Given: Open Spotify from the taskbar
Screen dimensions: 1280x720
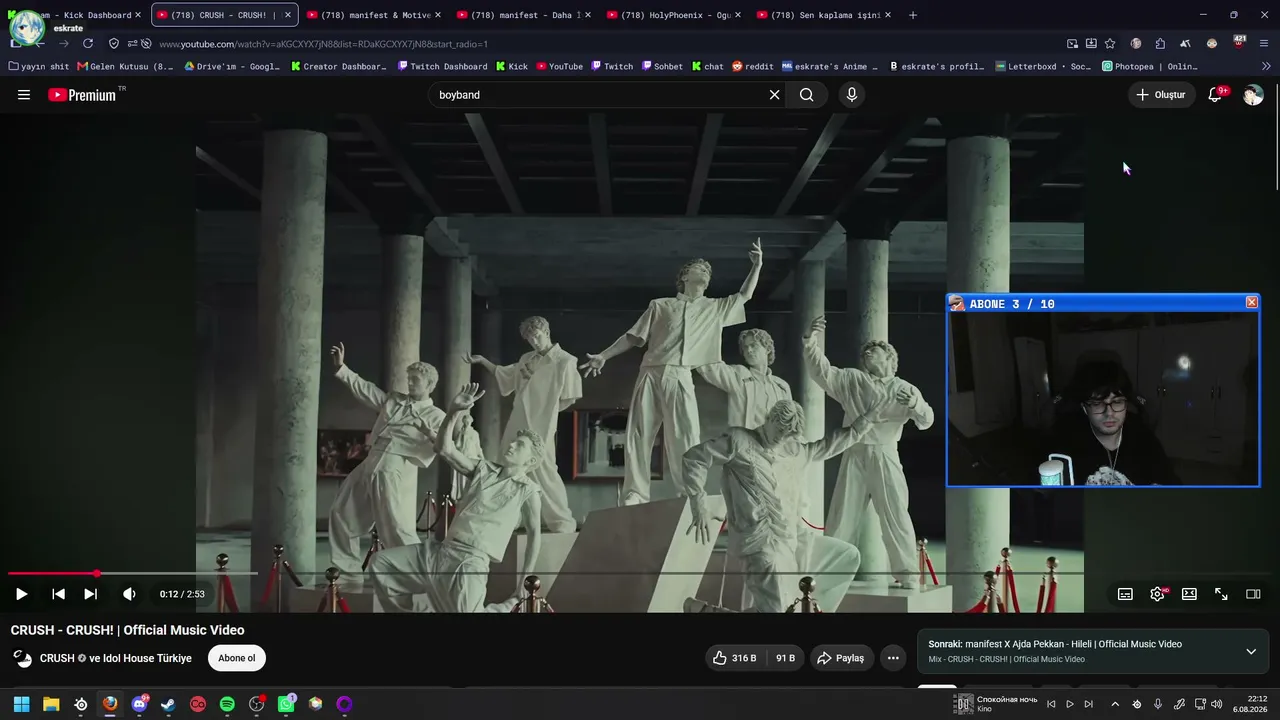Looking at the screenshot, I should pos(227,704).
